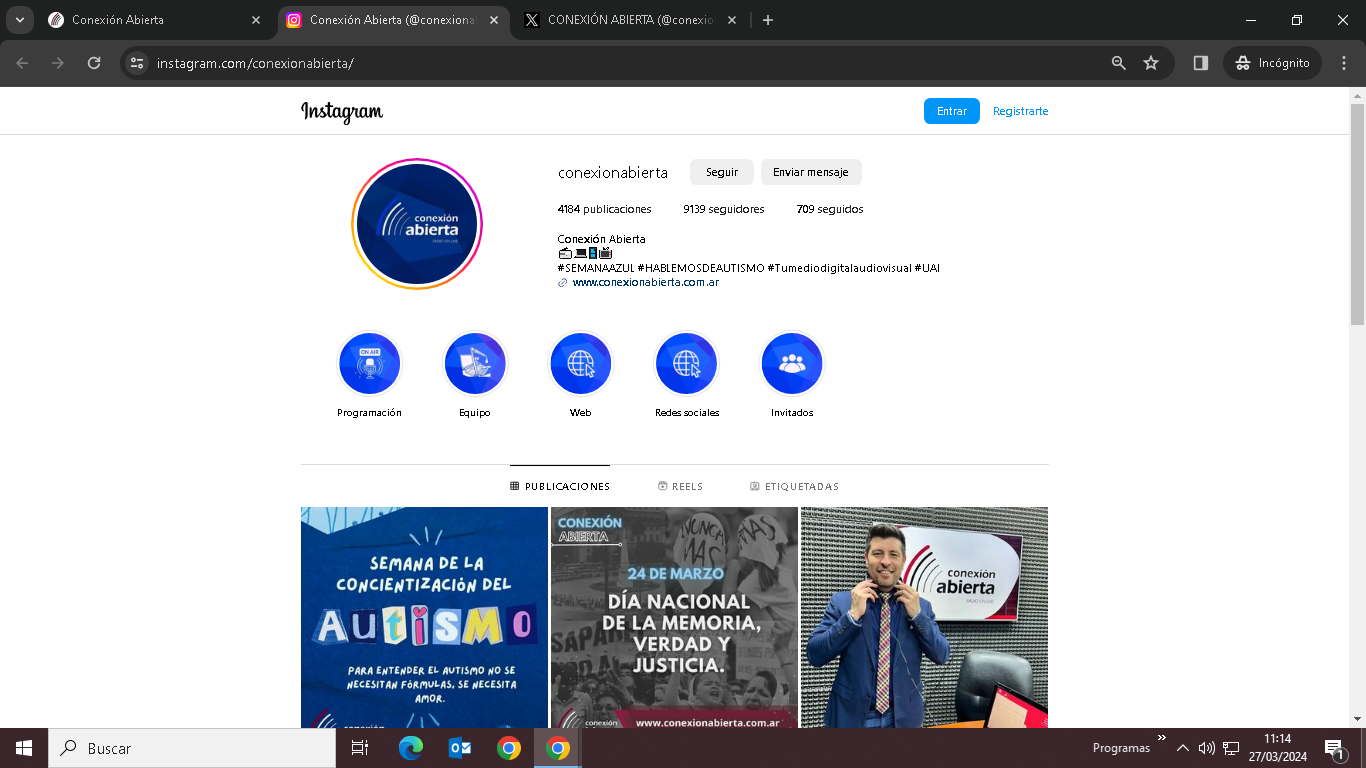Viewport: 1366px width, 768px height.
Task: Click the Entrar login button
Action: (951, 111)
